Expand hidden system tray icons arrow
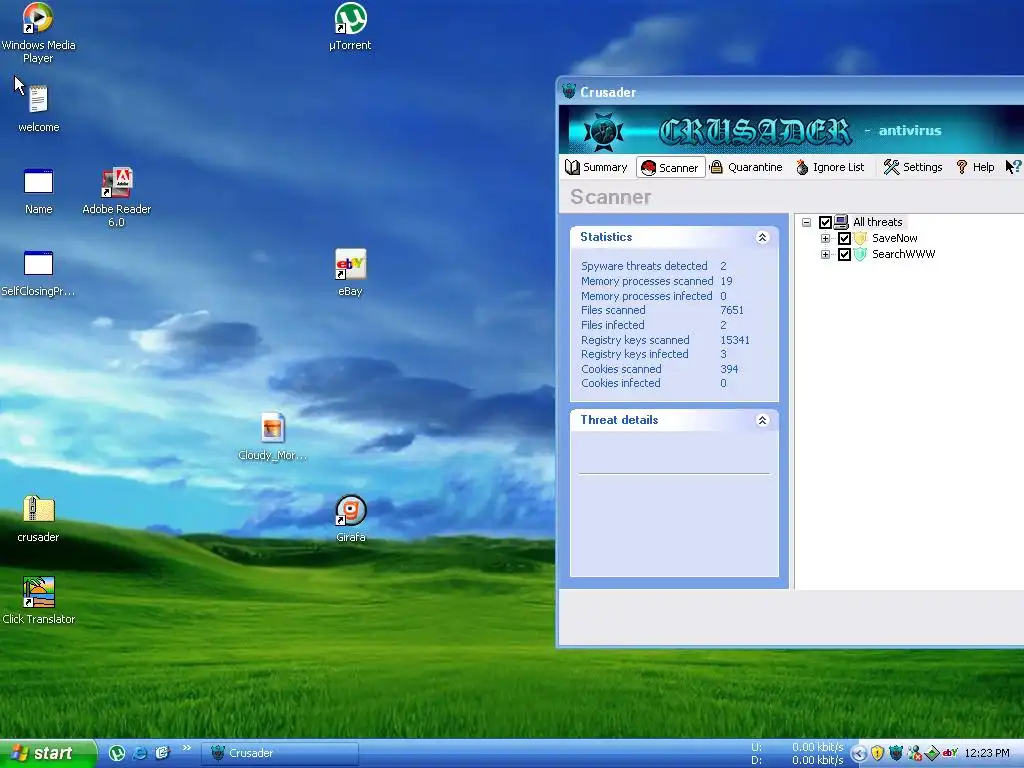This screenshot has width=1024, height=768. [859, 754]
